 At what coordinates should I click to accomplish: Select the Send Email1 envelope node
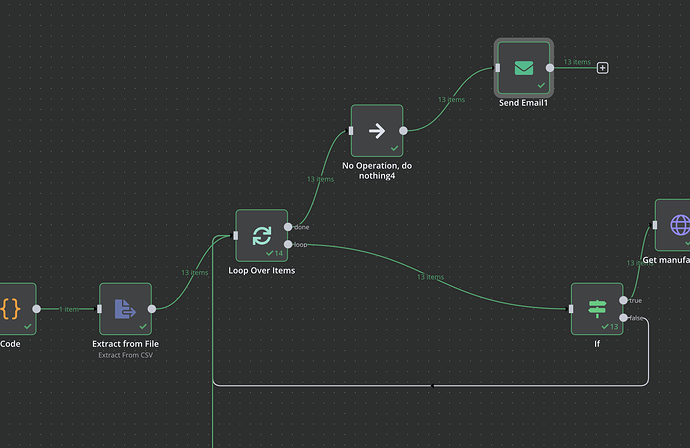coord(524,68)
